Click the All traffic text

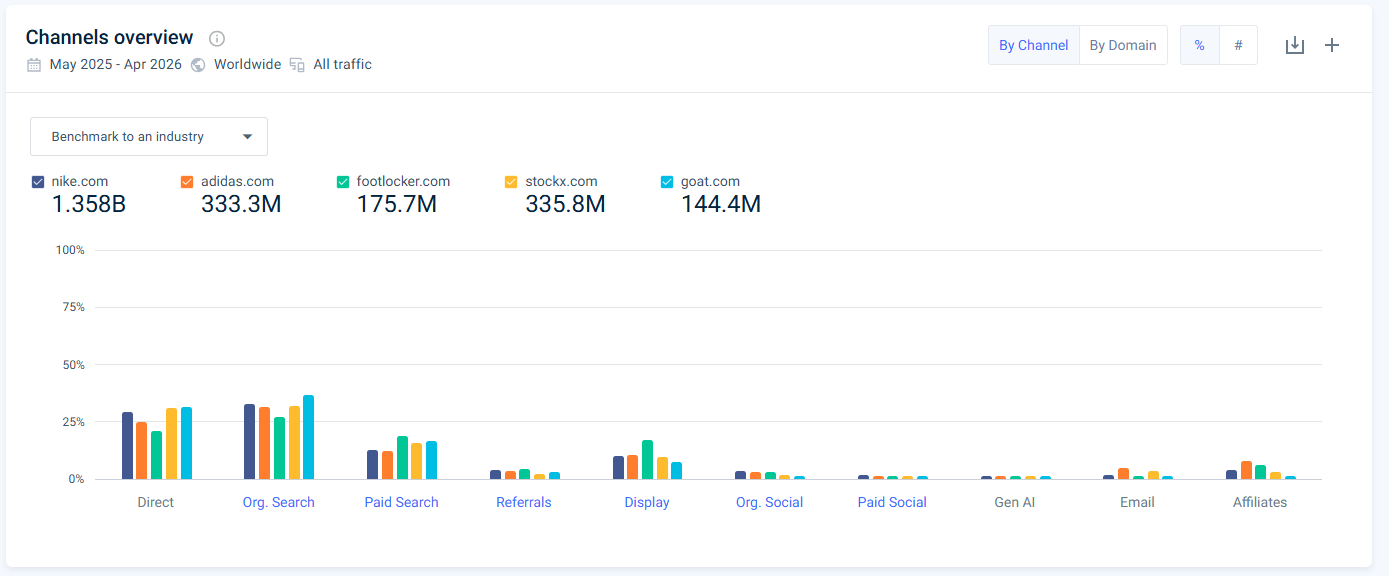(x=342, y=64)
